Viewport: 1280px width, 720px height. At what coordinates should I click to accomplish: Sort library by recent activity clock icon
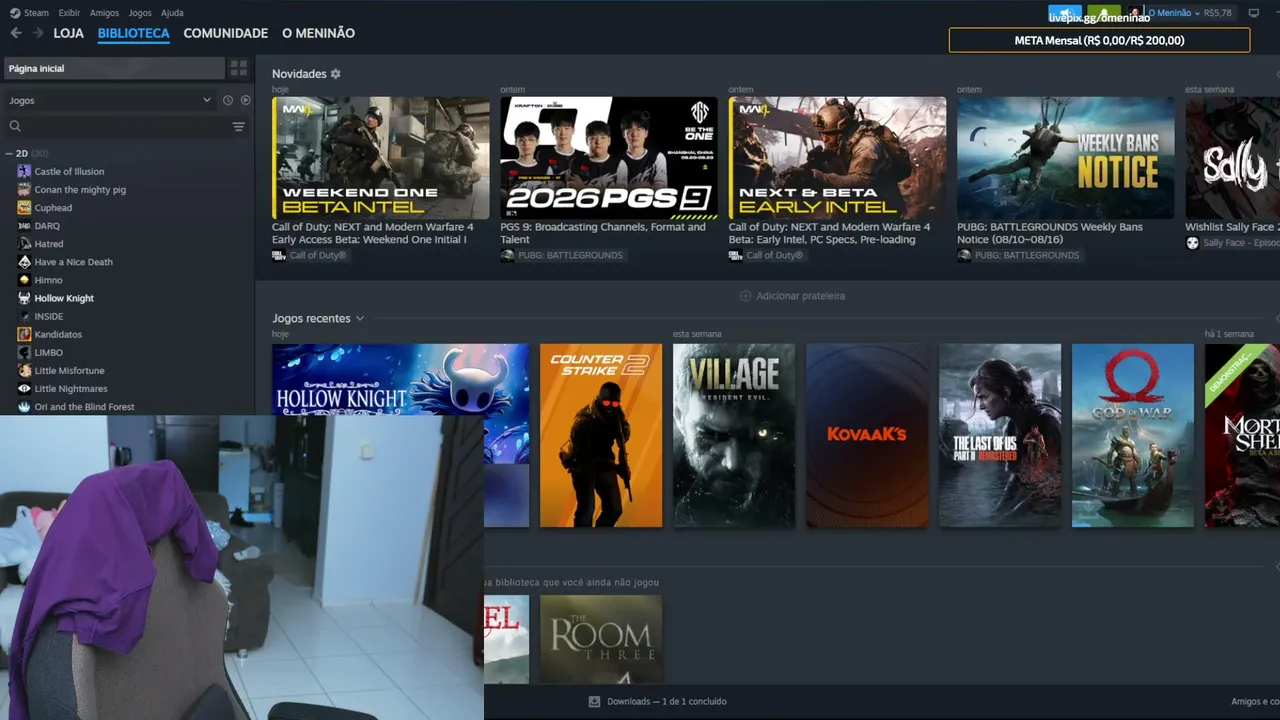pyautogui.click(x=228, y=100)
